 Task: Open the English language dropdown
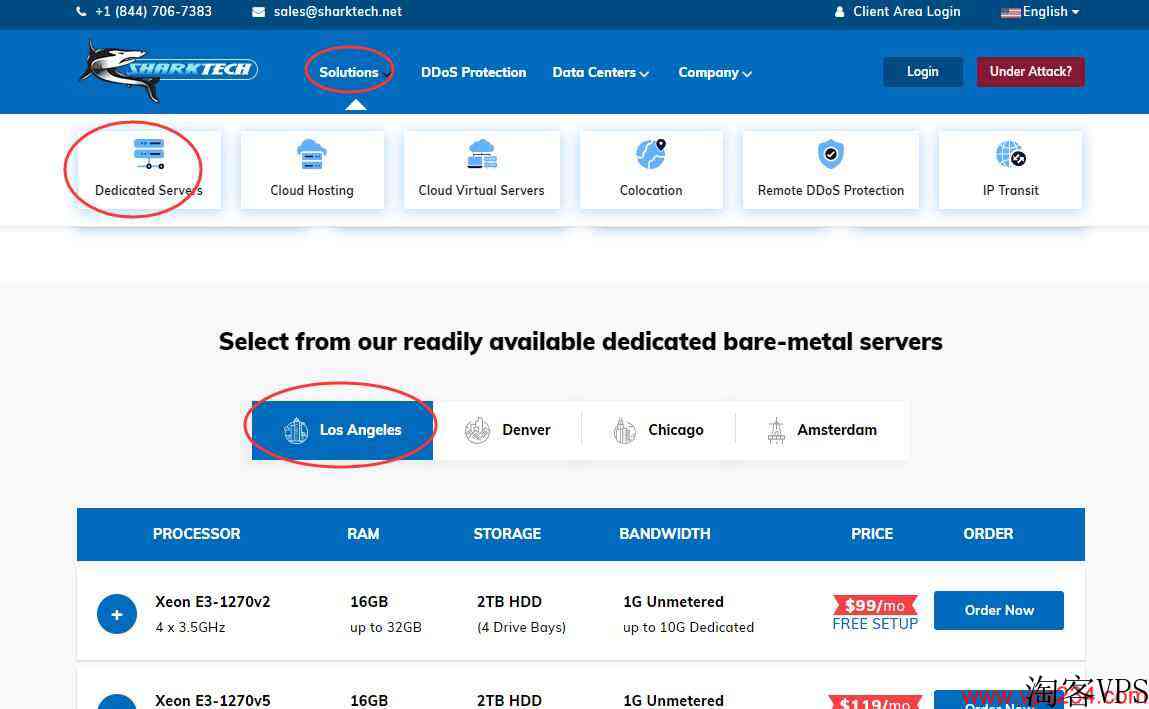pos(1040,12)
